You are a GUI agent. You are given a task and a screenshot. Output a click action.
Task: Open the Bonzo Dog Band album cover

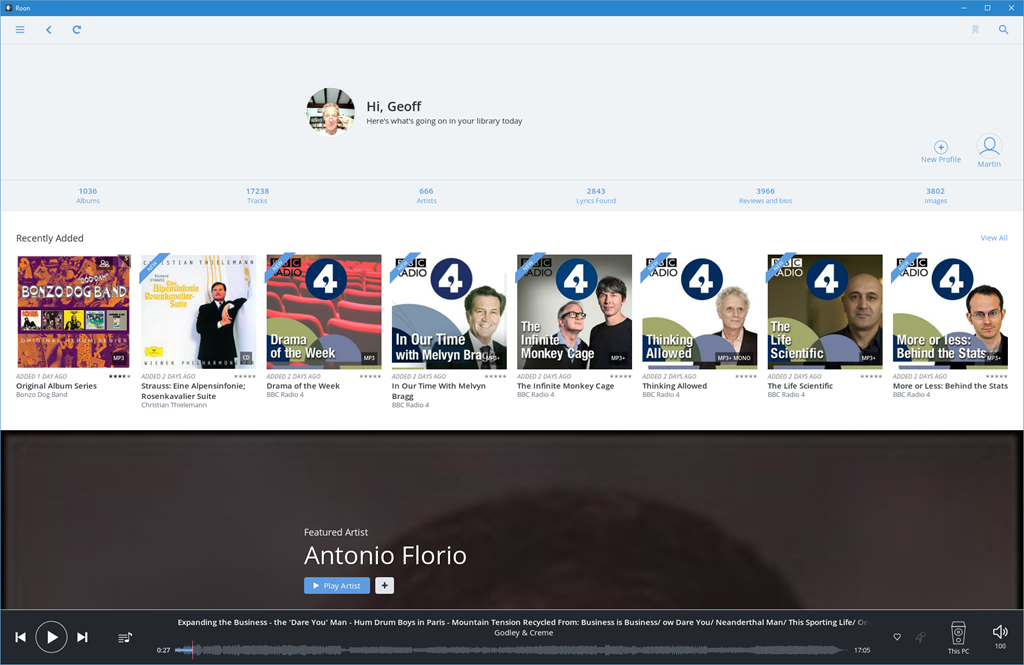73,311
